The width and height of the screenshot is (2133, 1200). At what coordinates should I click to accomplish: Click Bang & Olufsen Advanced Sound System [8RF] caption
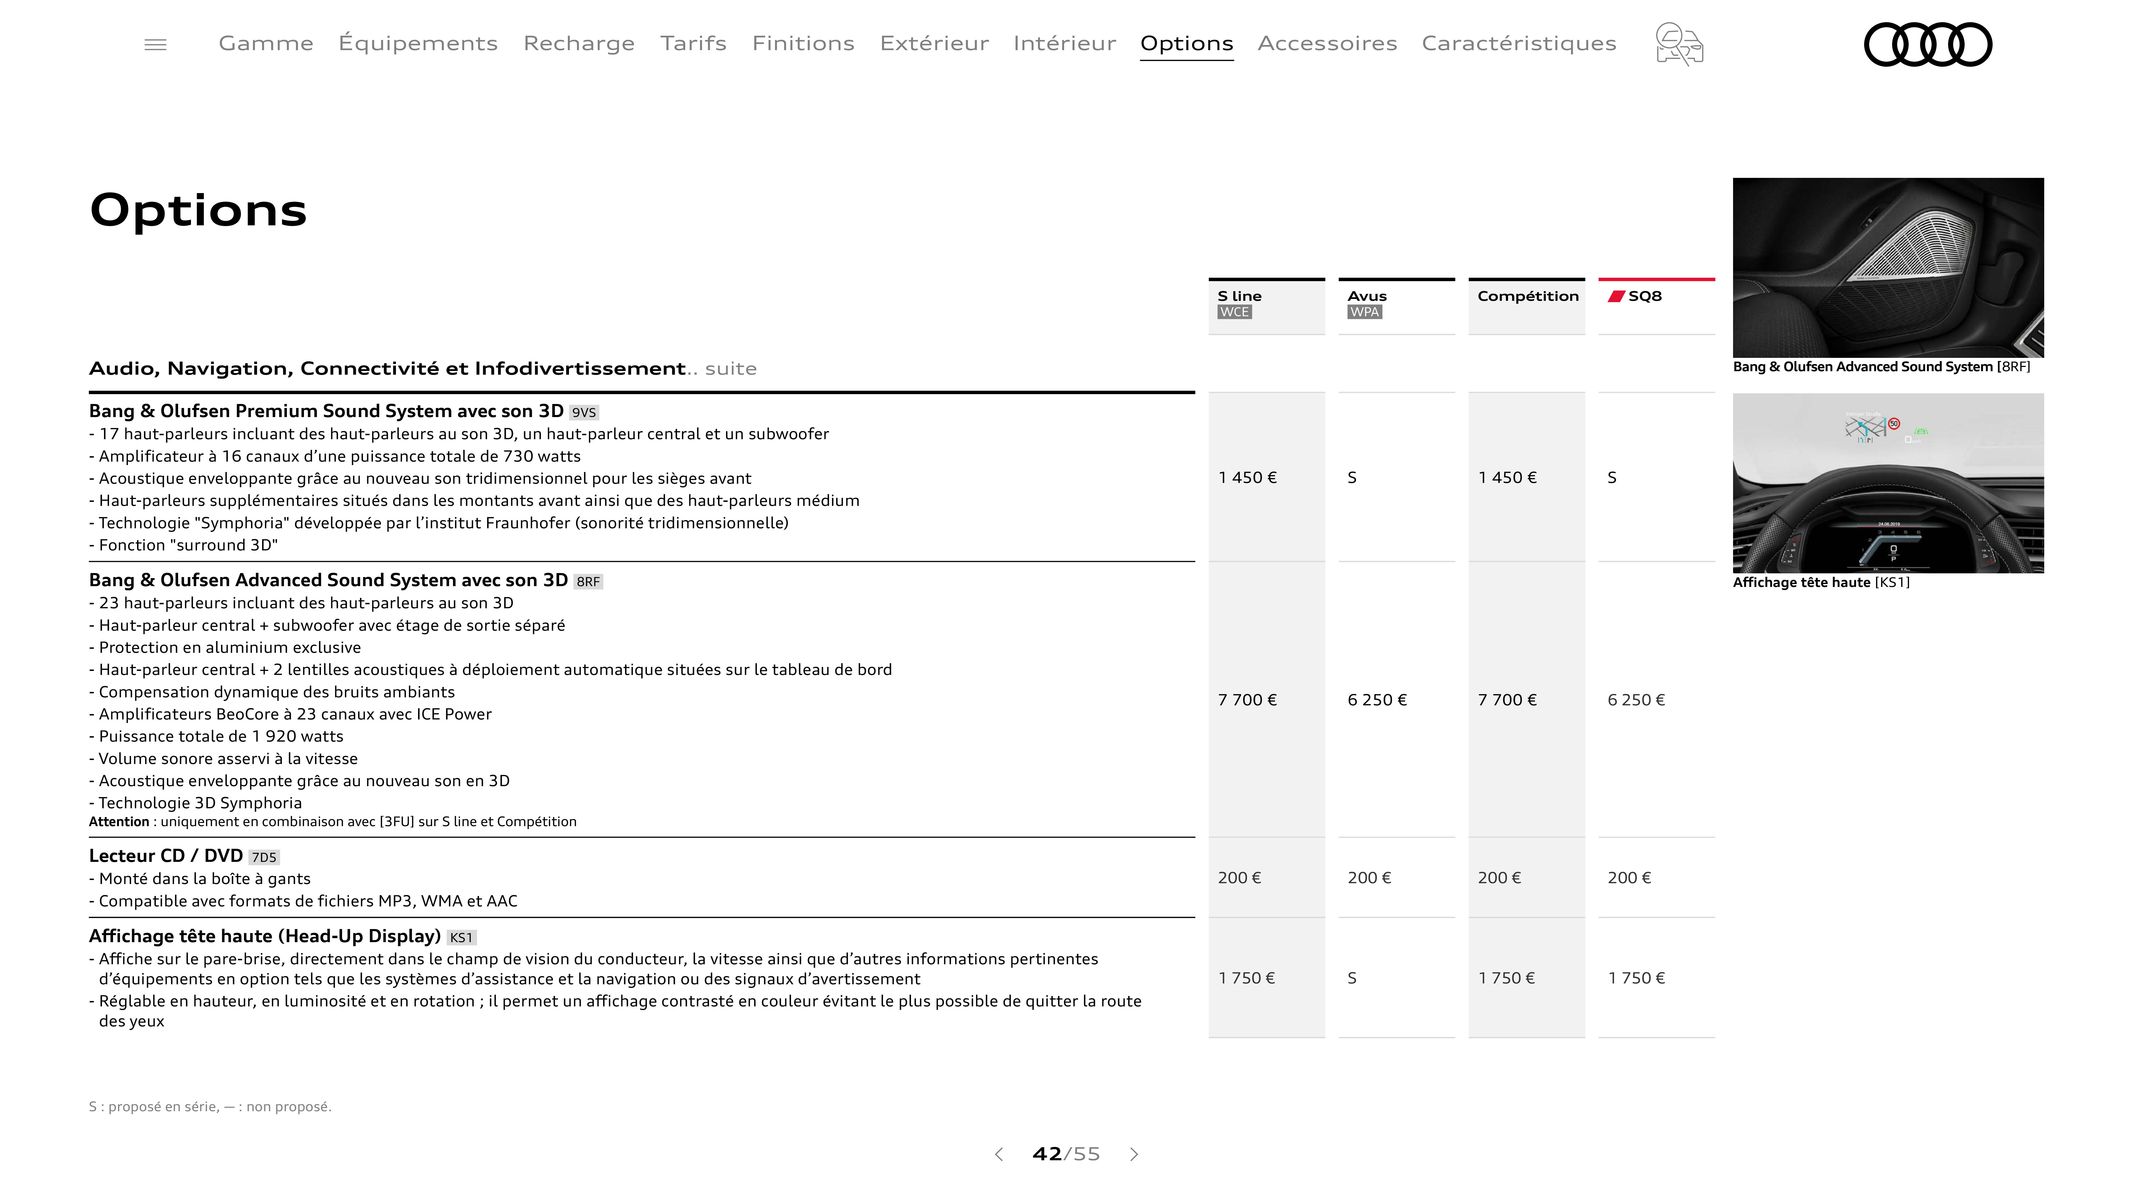pyautogui.click(x=1881, y=367)
